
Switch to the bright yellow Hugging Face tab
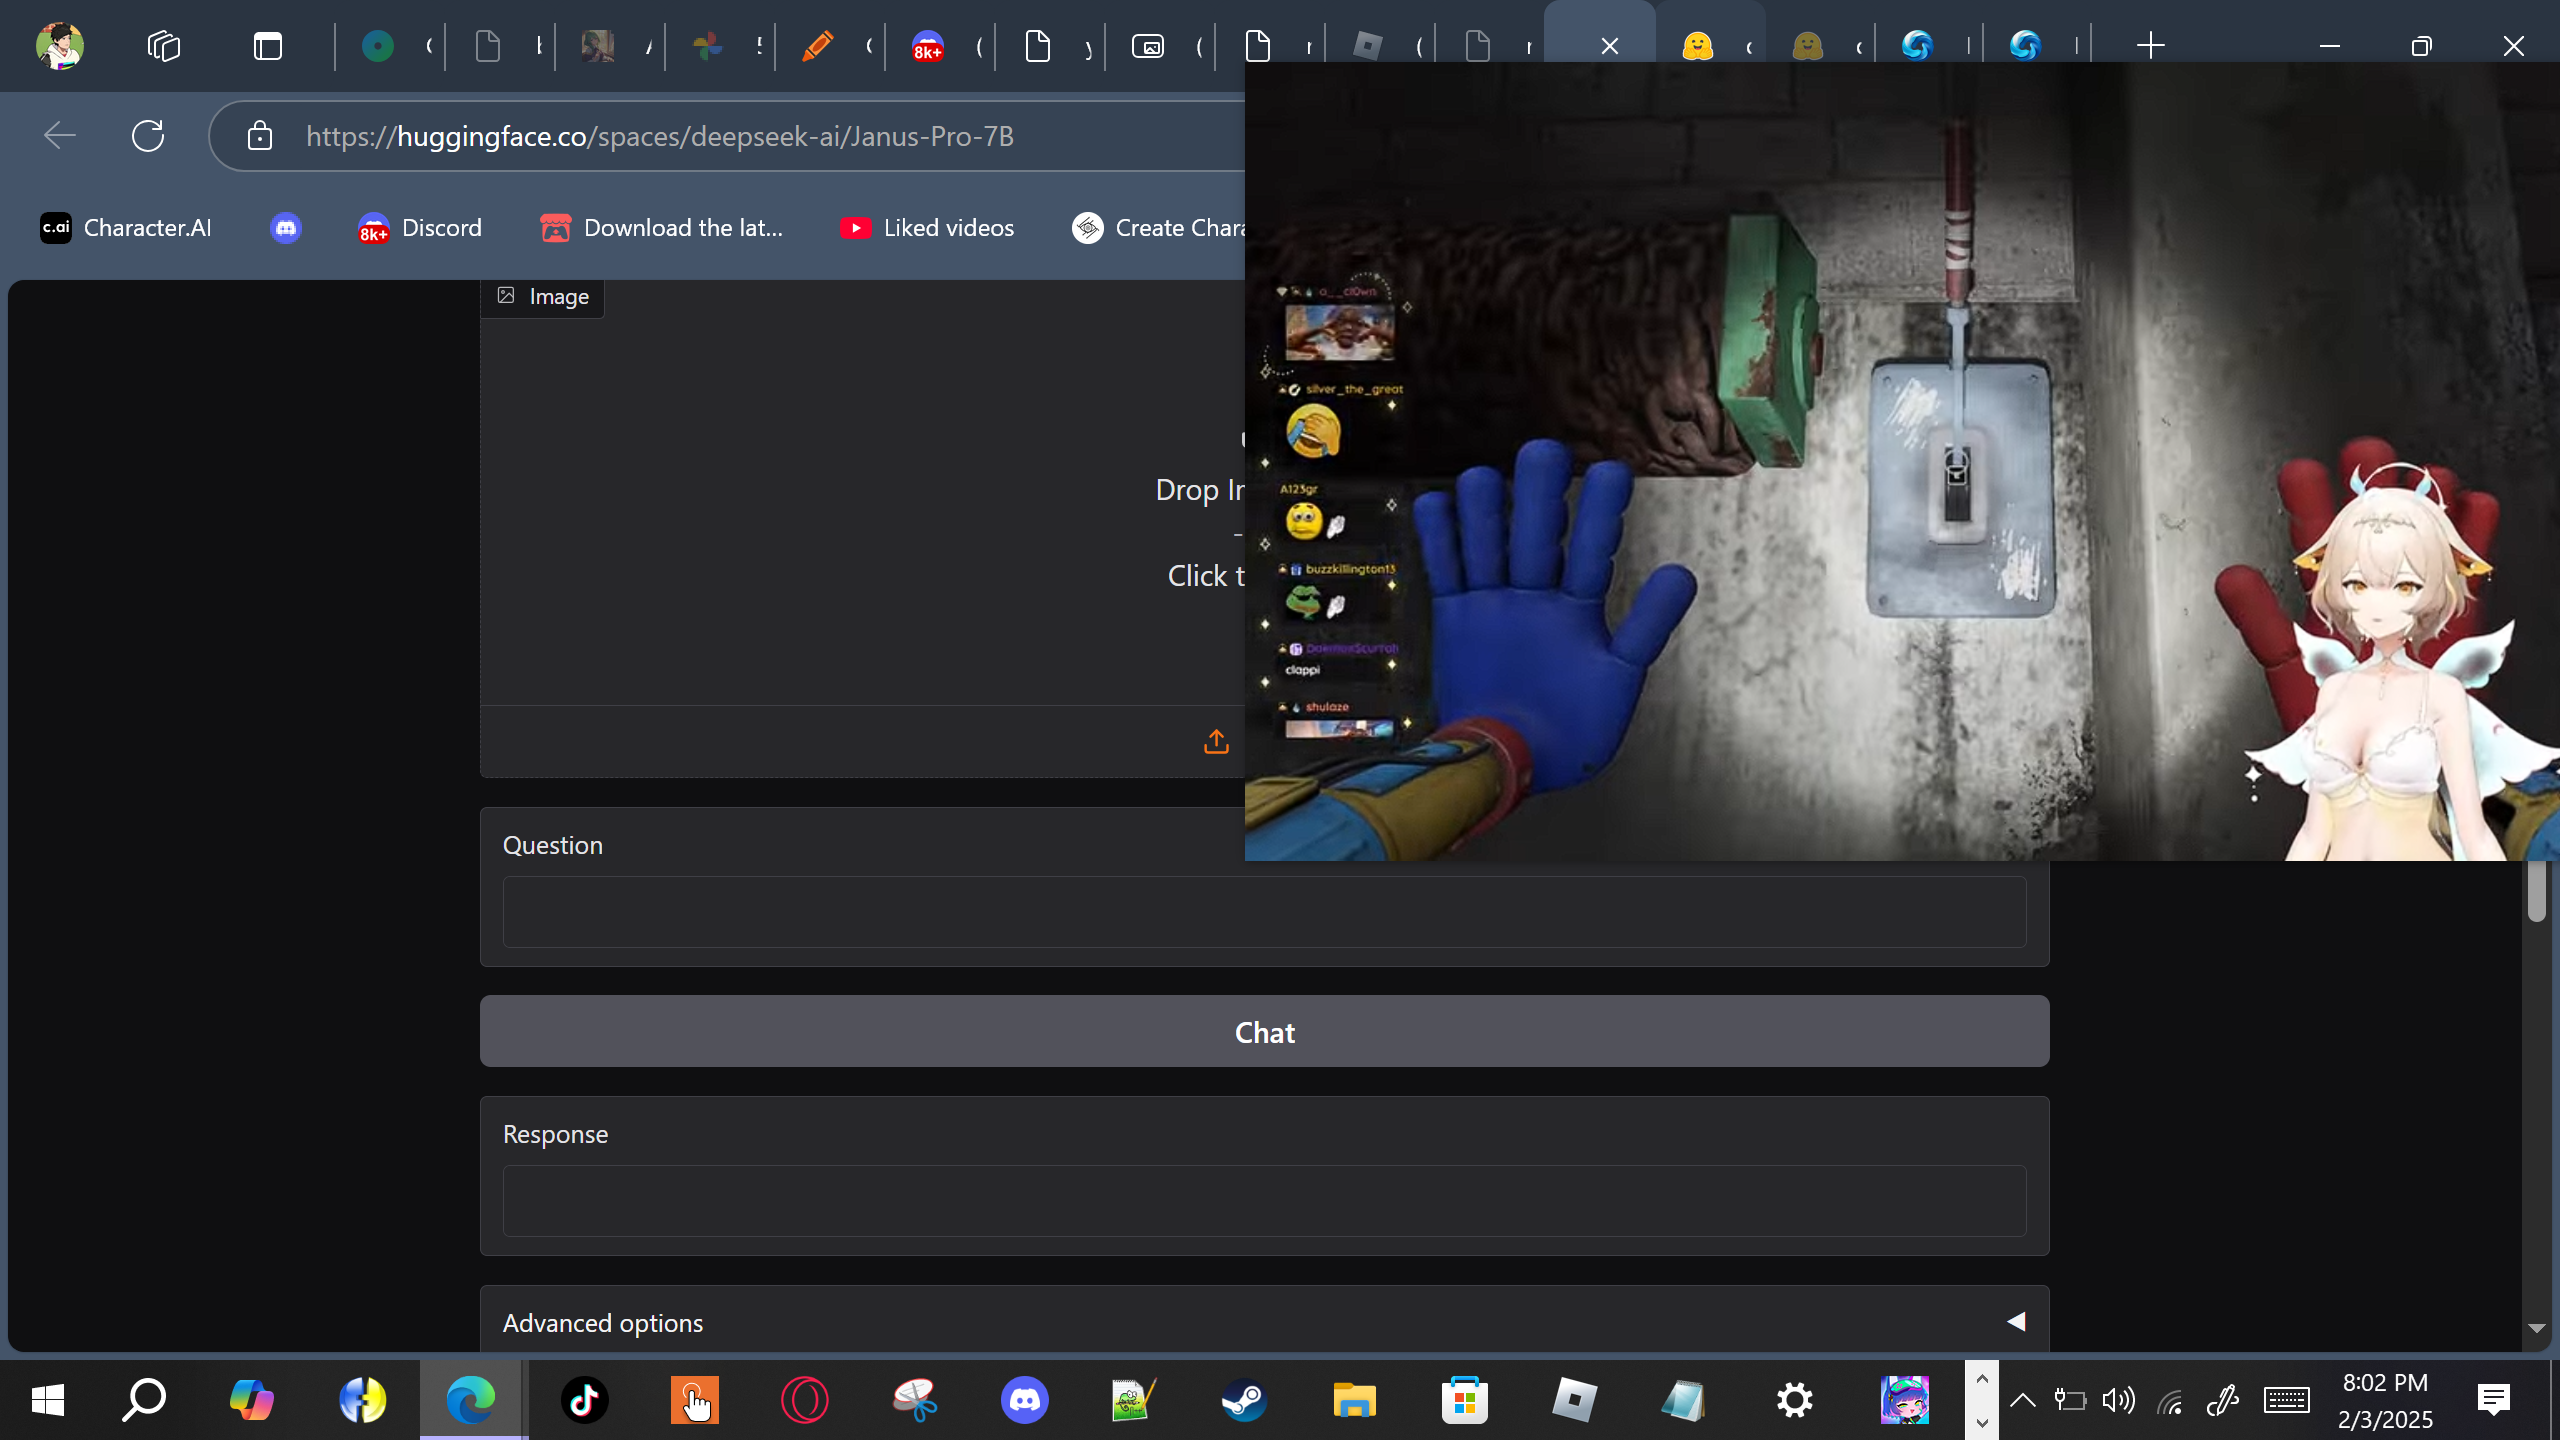[x=1698, y=46]
